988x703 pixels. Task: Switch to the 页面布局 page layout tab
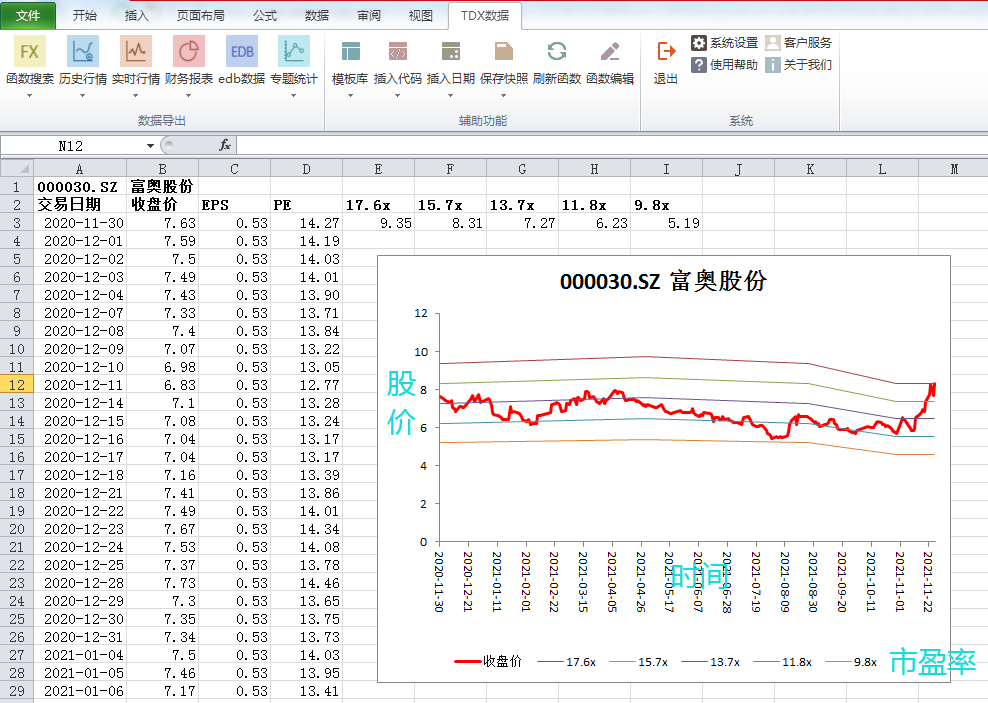200,16
